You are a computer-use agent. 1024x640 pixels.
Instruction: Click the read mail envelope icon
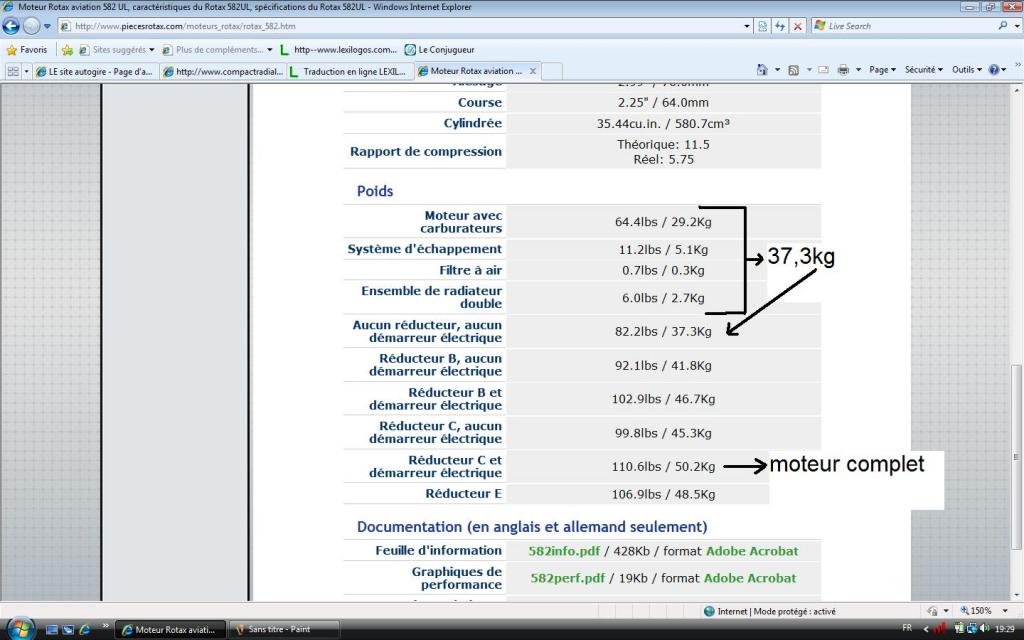tap(824, 70)
